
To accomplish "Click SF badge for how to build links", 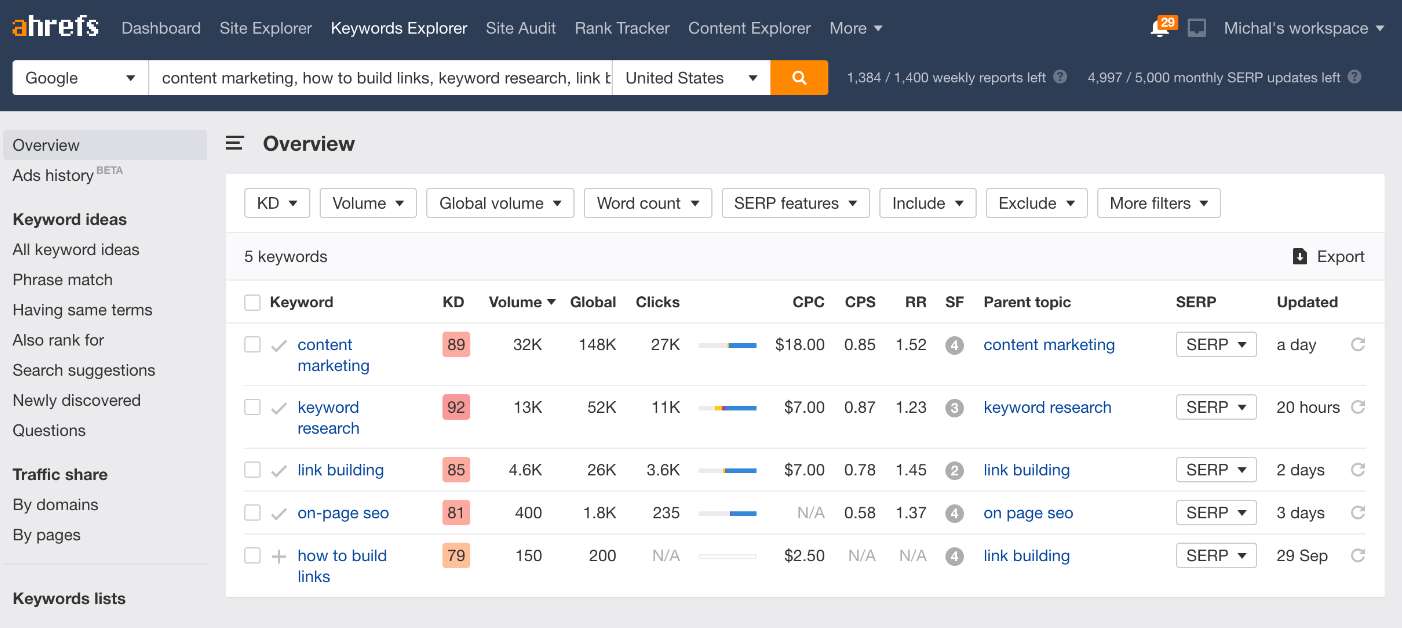I will point(955,557).
